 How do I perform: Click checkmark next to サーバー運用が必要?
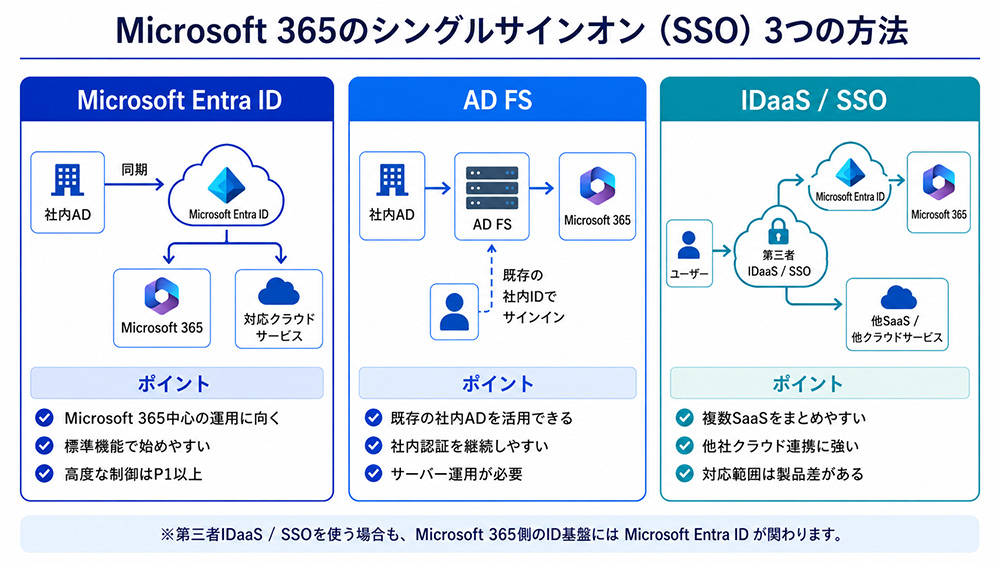click(x=373, y=473)
